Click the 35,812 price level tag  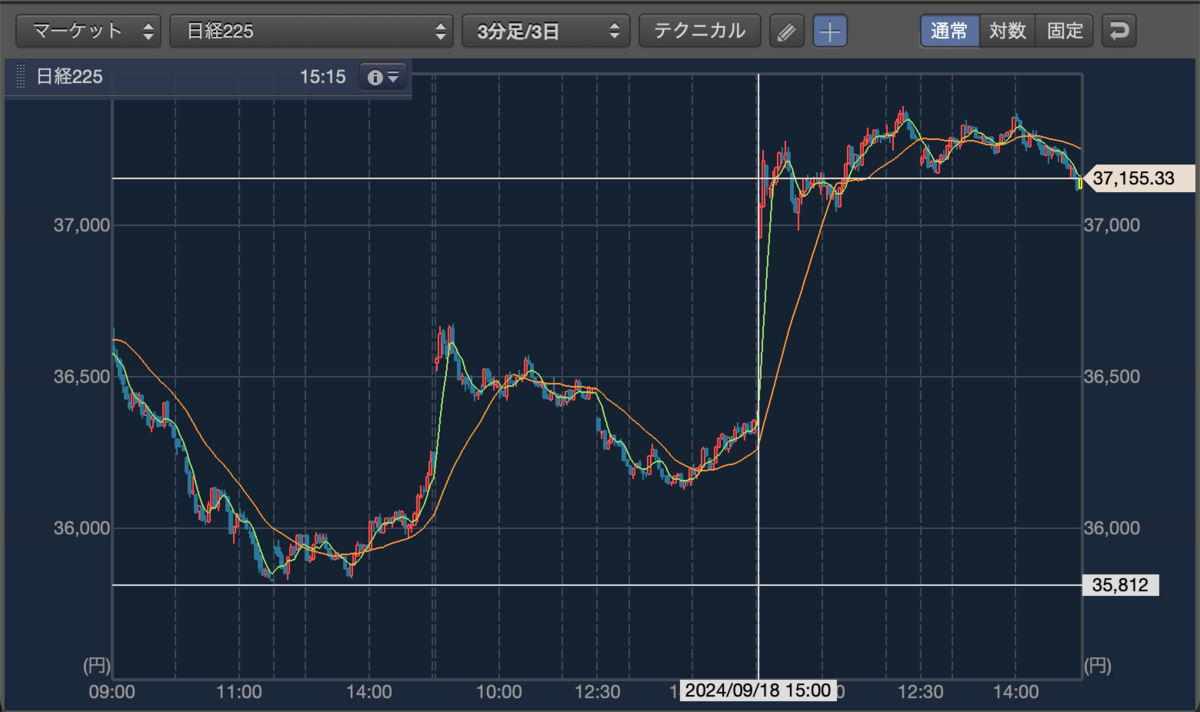point(1121,585)
